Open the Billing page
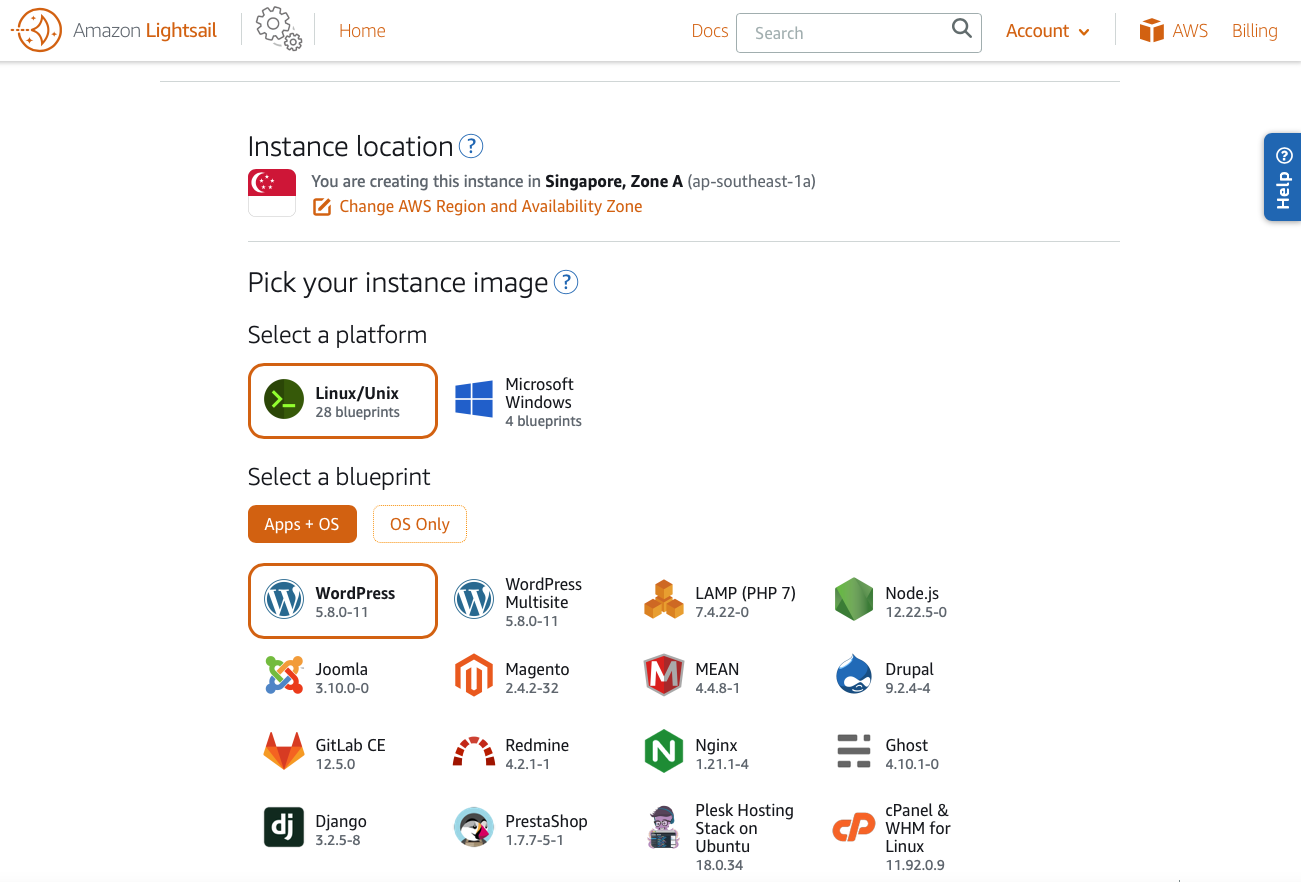Image resolution: width=1301 pixels, height=882 pixels. pos(1255,31)
